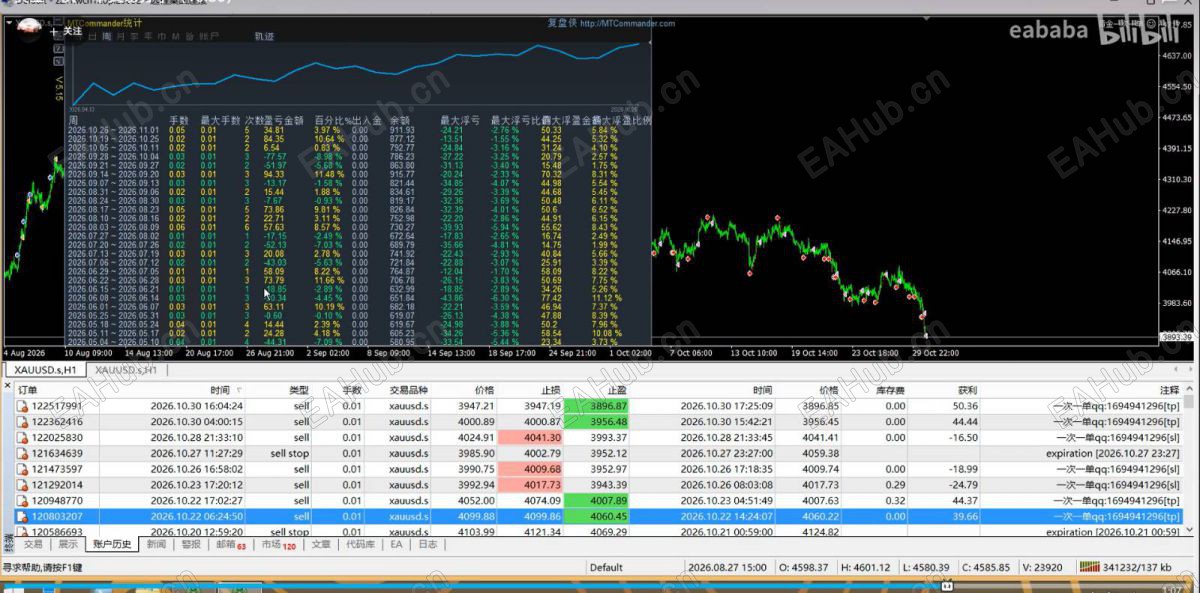The image size is (1200, 593).
Task: Click the order icon for ticket 122362416
Action: 22,422
